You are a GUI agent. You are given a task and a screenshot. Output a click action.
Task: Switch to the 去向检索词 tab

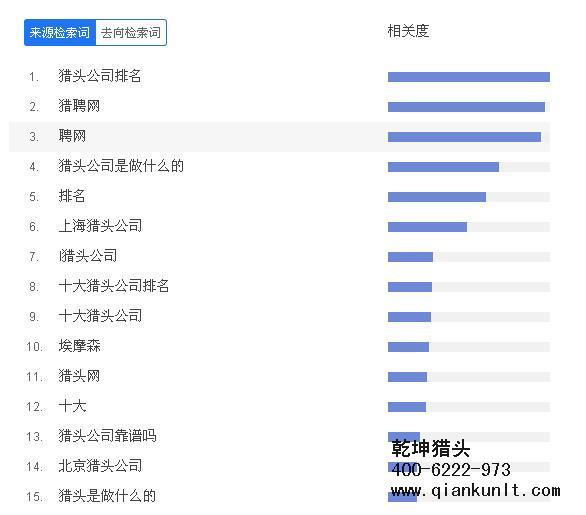tap(131, 33)
